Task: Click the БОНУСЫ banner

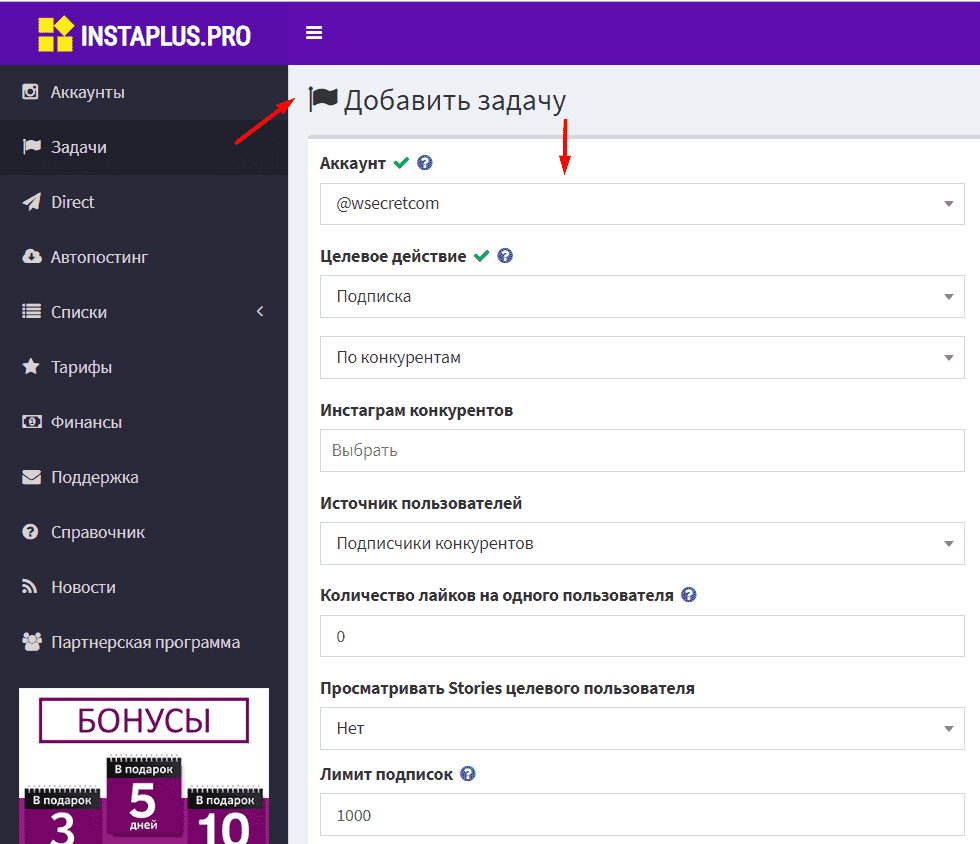Action: point(144,720)
